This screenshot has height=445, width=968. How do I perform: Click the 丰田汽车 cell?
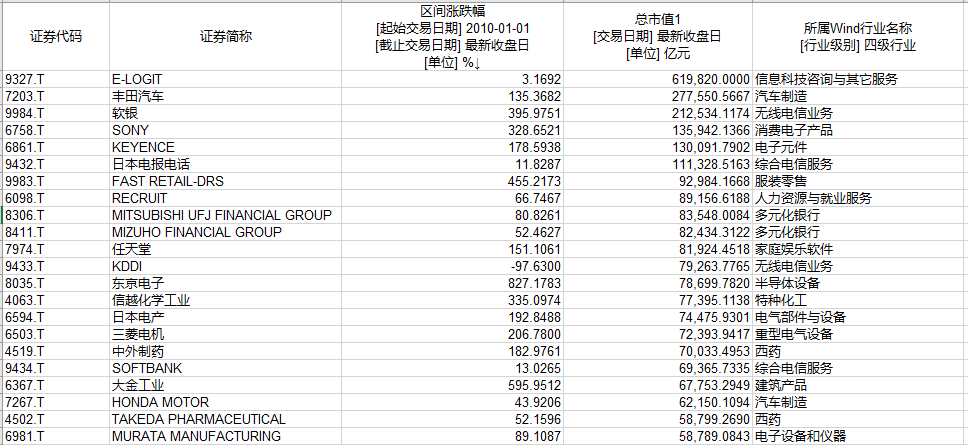[x=226, y=96]
